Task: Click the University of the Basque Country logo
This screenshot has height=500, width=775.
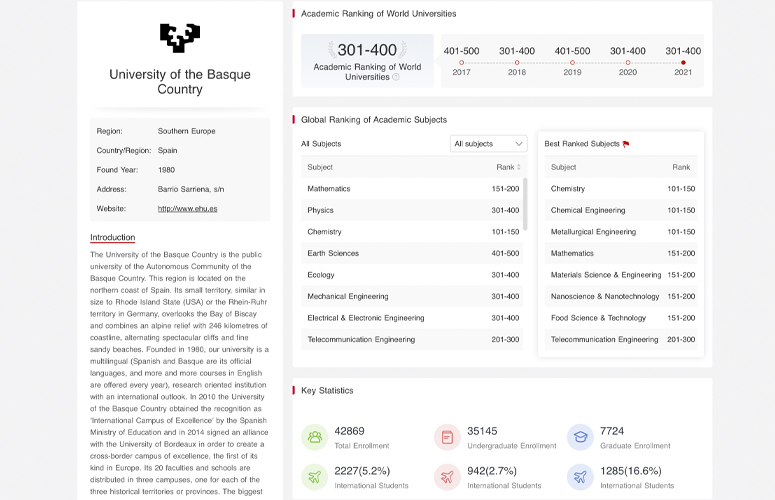Action: [180, 37]
